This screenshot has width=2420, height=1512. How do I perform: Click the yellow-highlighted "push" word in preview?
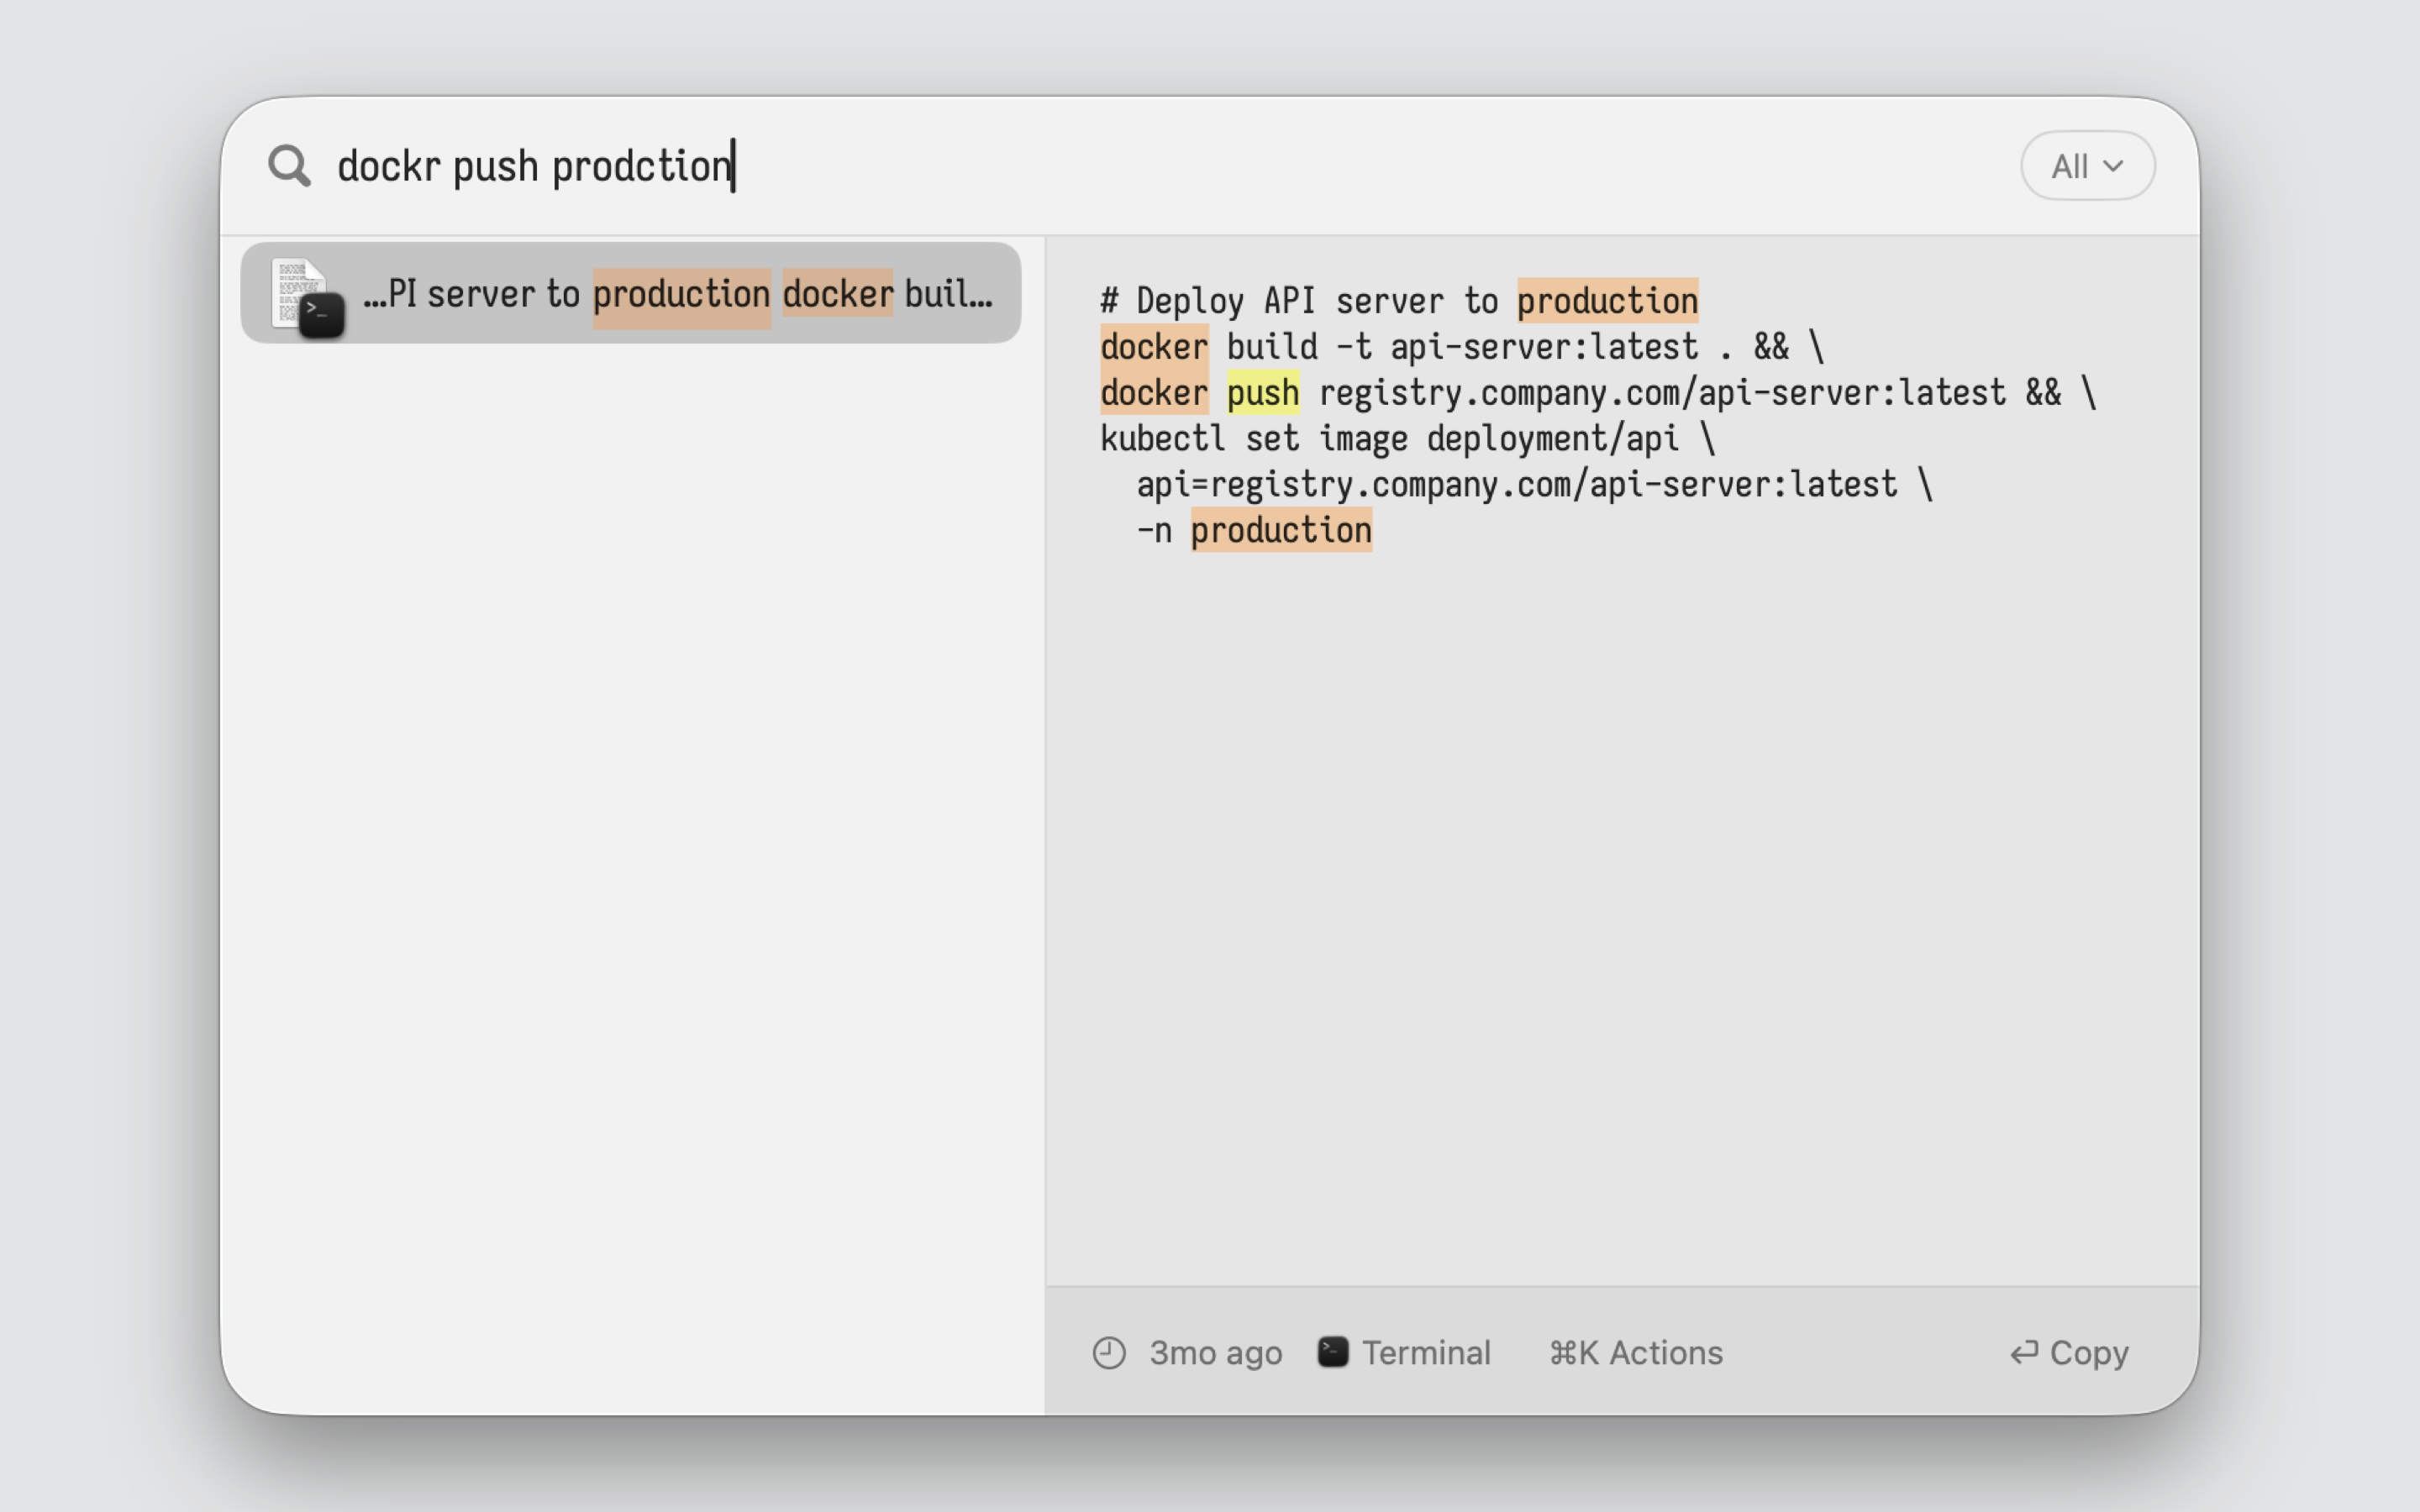[x=1262, y=393]
